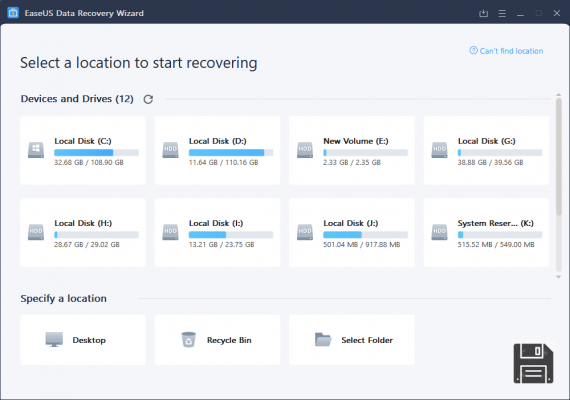This screenshot has width=570, height=400.
Task: Click the 501.04 MB / 917.88 MB size text
Action: [362, 245]
